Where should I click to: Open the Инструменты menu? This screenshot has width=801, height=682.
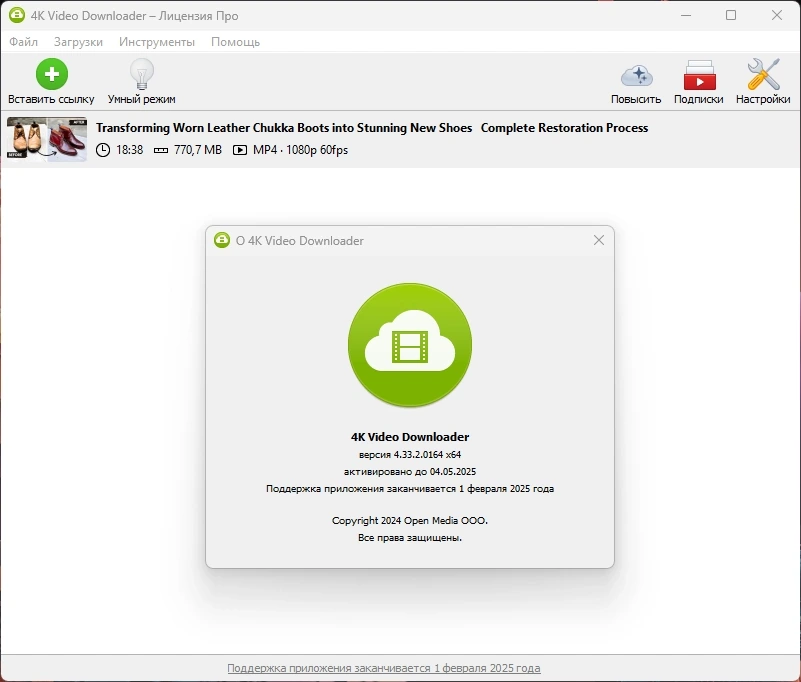coord(157,42)
